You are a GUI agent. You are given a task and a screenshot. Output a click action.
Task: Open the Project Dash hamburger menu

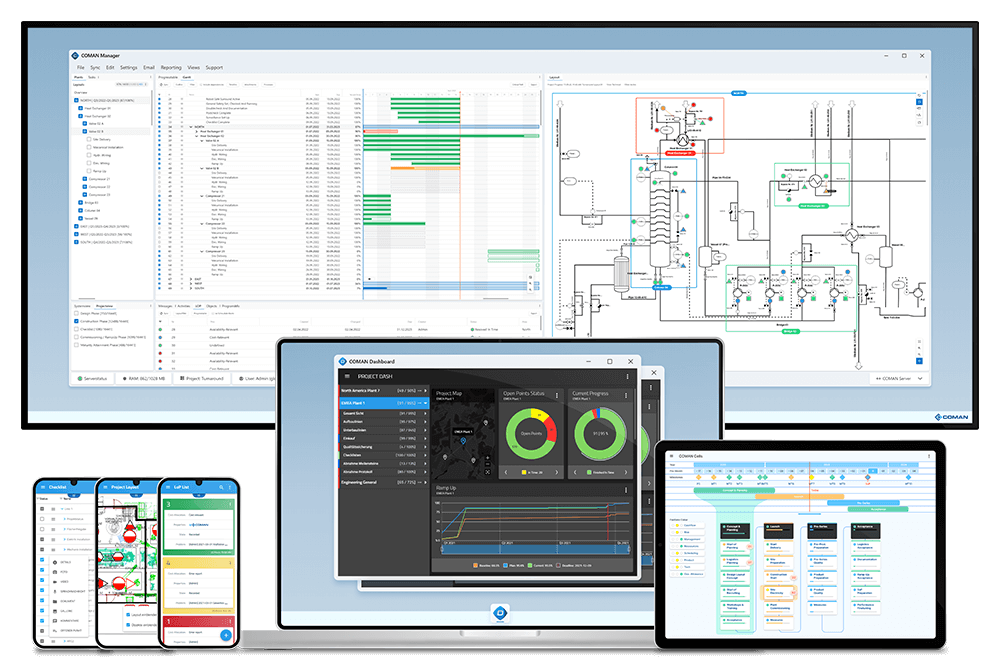tap(348, 377)
